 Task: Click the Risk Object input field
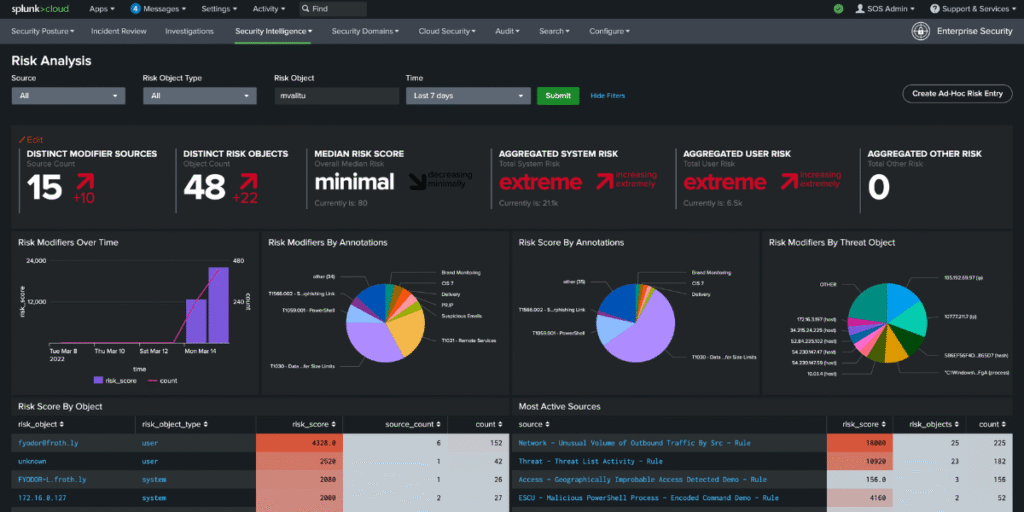[336, 96]
